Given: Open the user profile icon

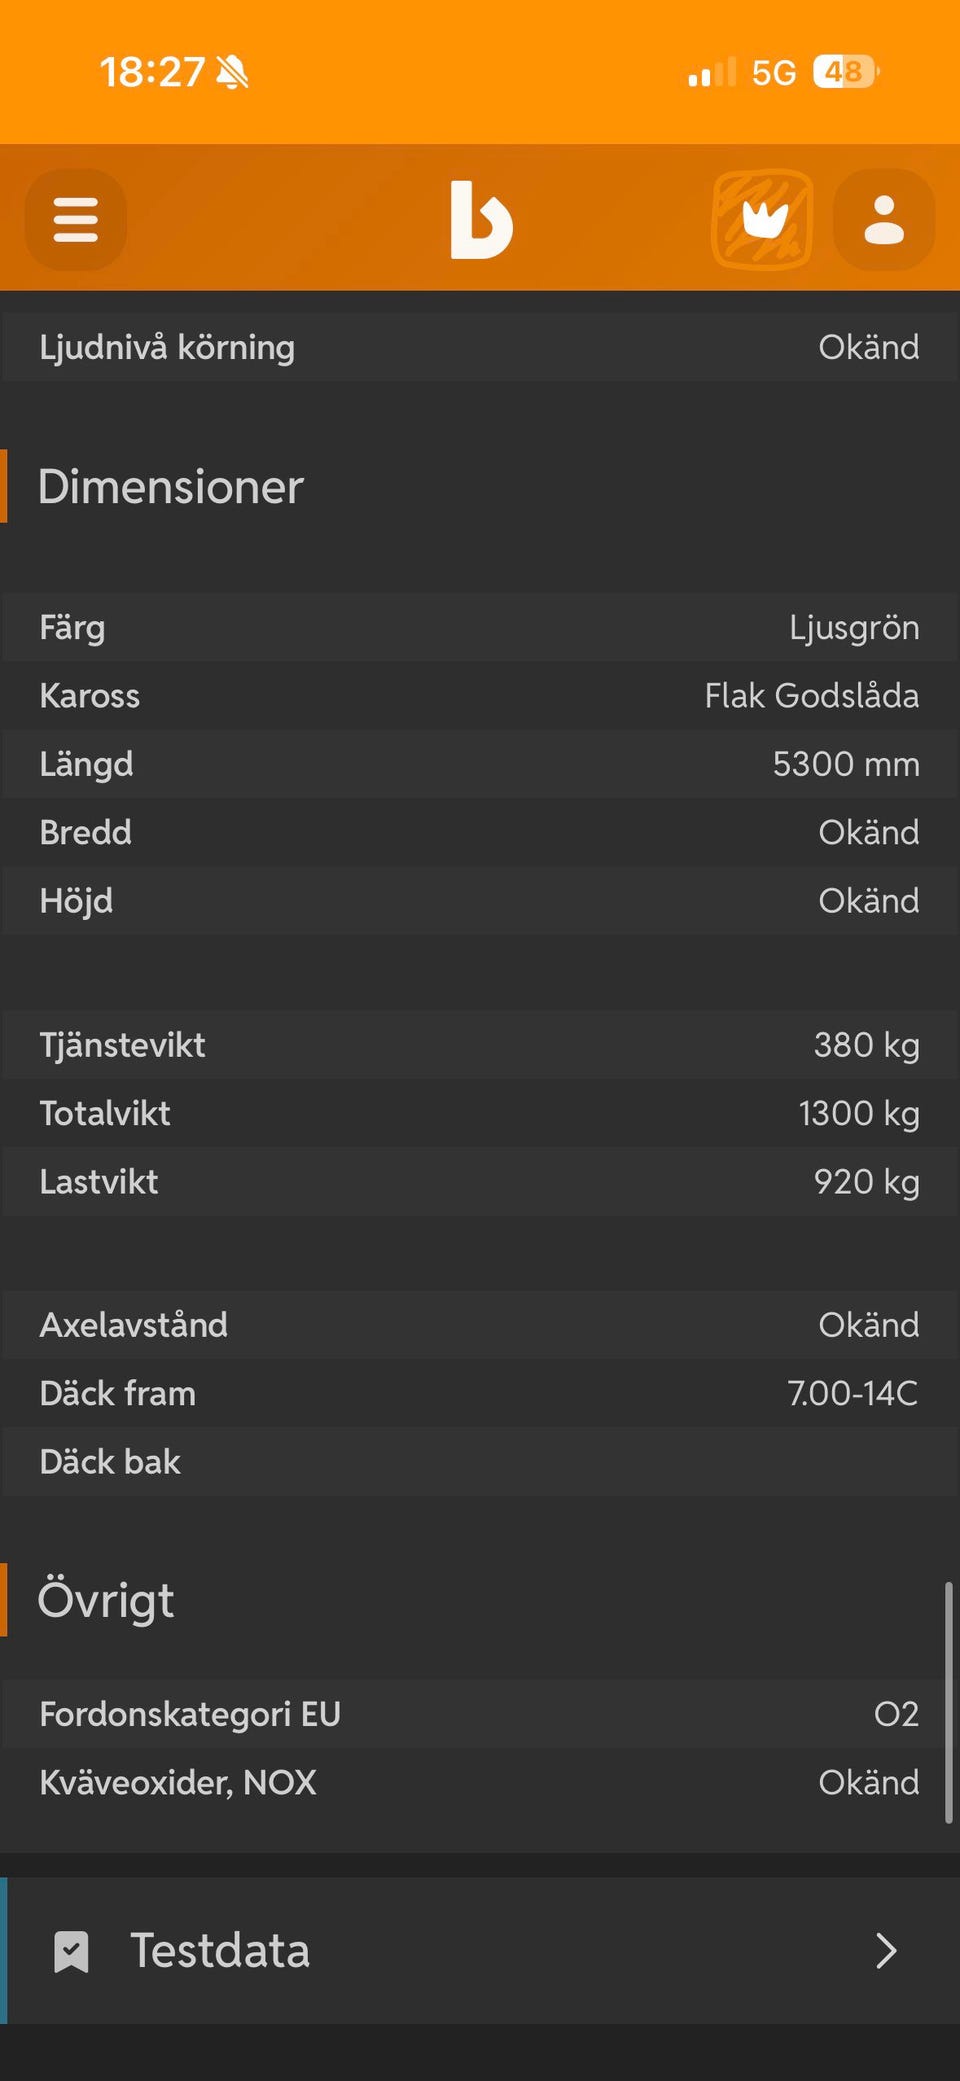Looking at the screenshot, I should point(883,219).
